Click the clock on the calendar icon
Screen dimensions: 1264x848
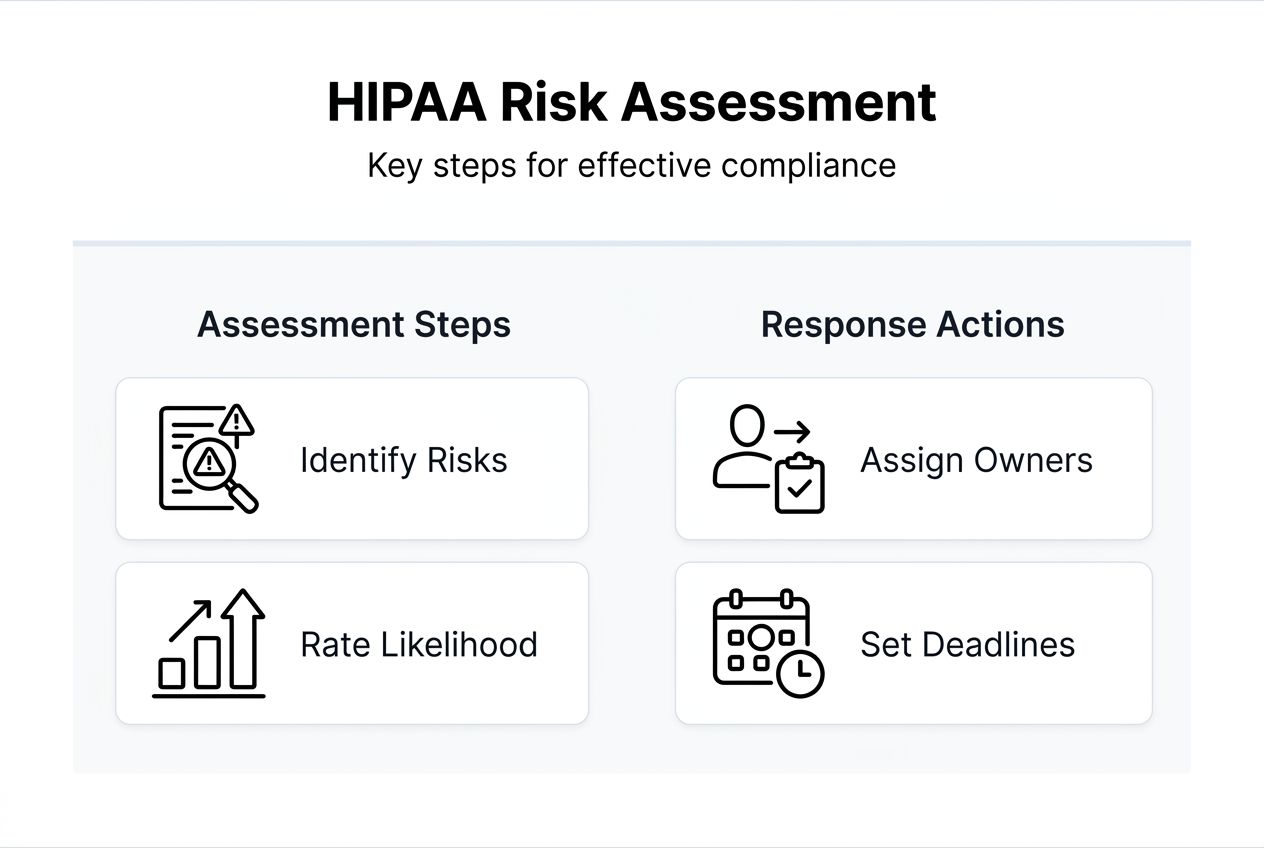point(800,673)
